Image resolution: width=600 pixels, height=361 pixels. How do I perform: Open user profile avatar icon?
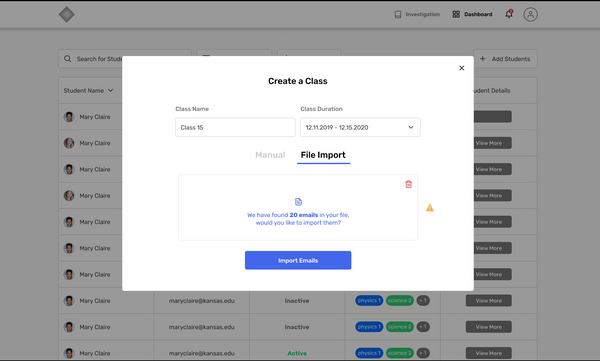coord(530,15)
